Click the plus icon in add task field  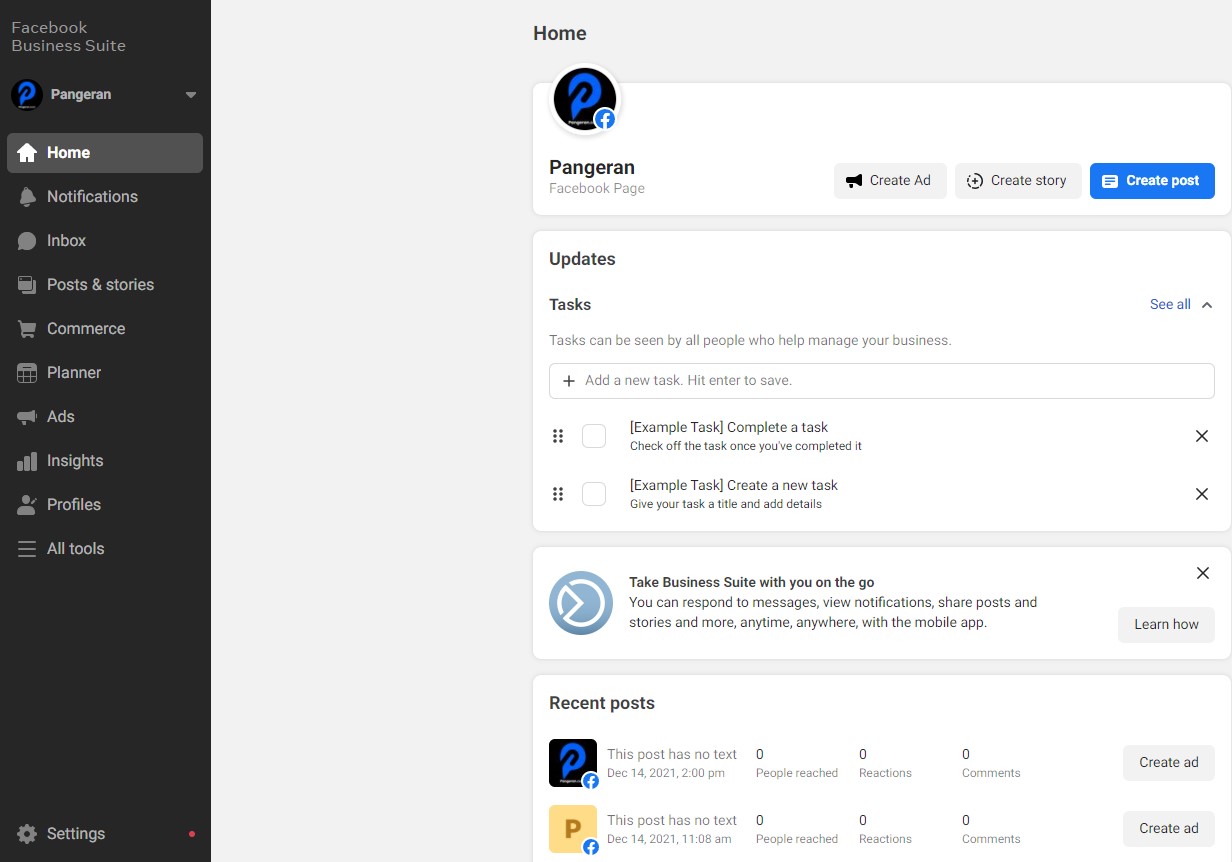(x=569, y=381)
